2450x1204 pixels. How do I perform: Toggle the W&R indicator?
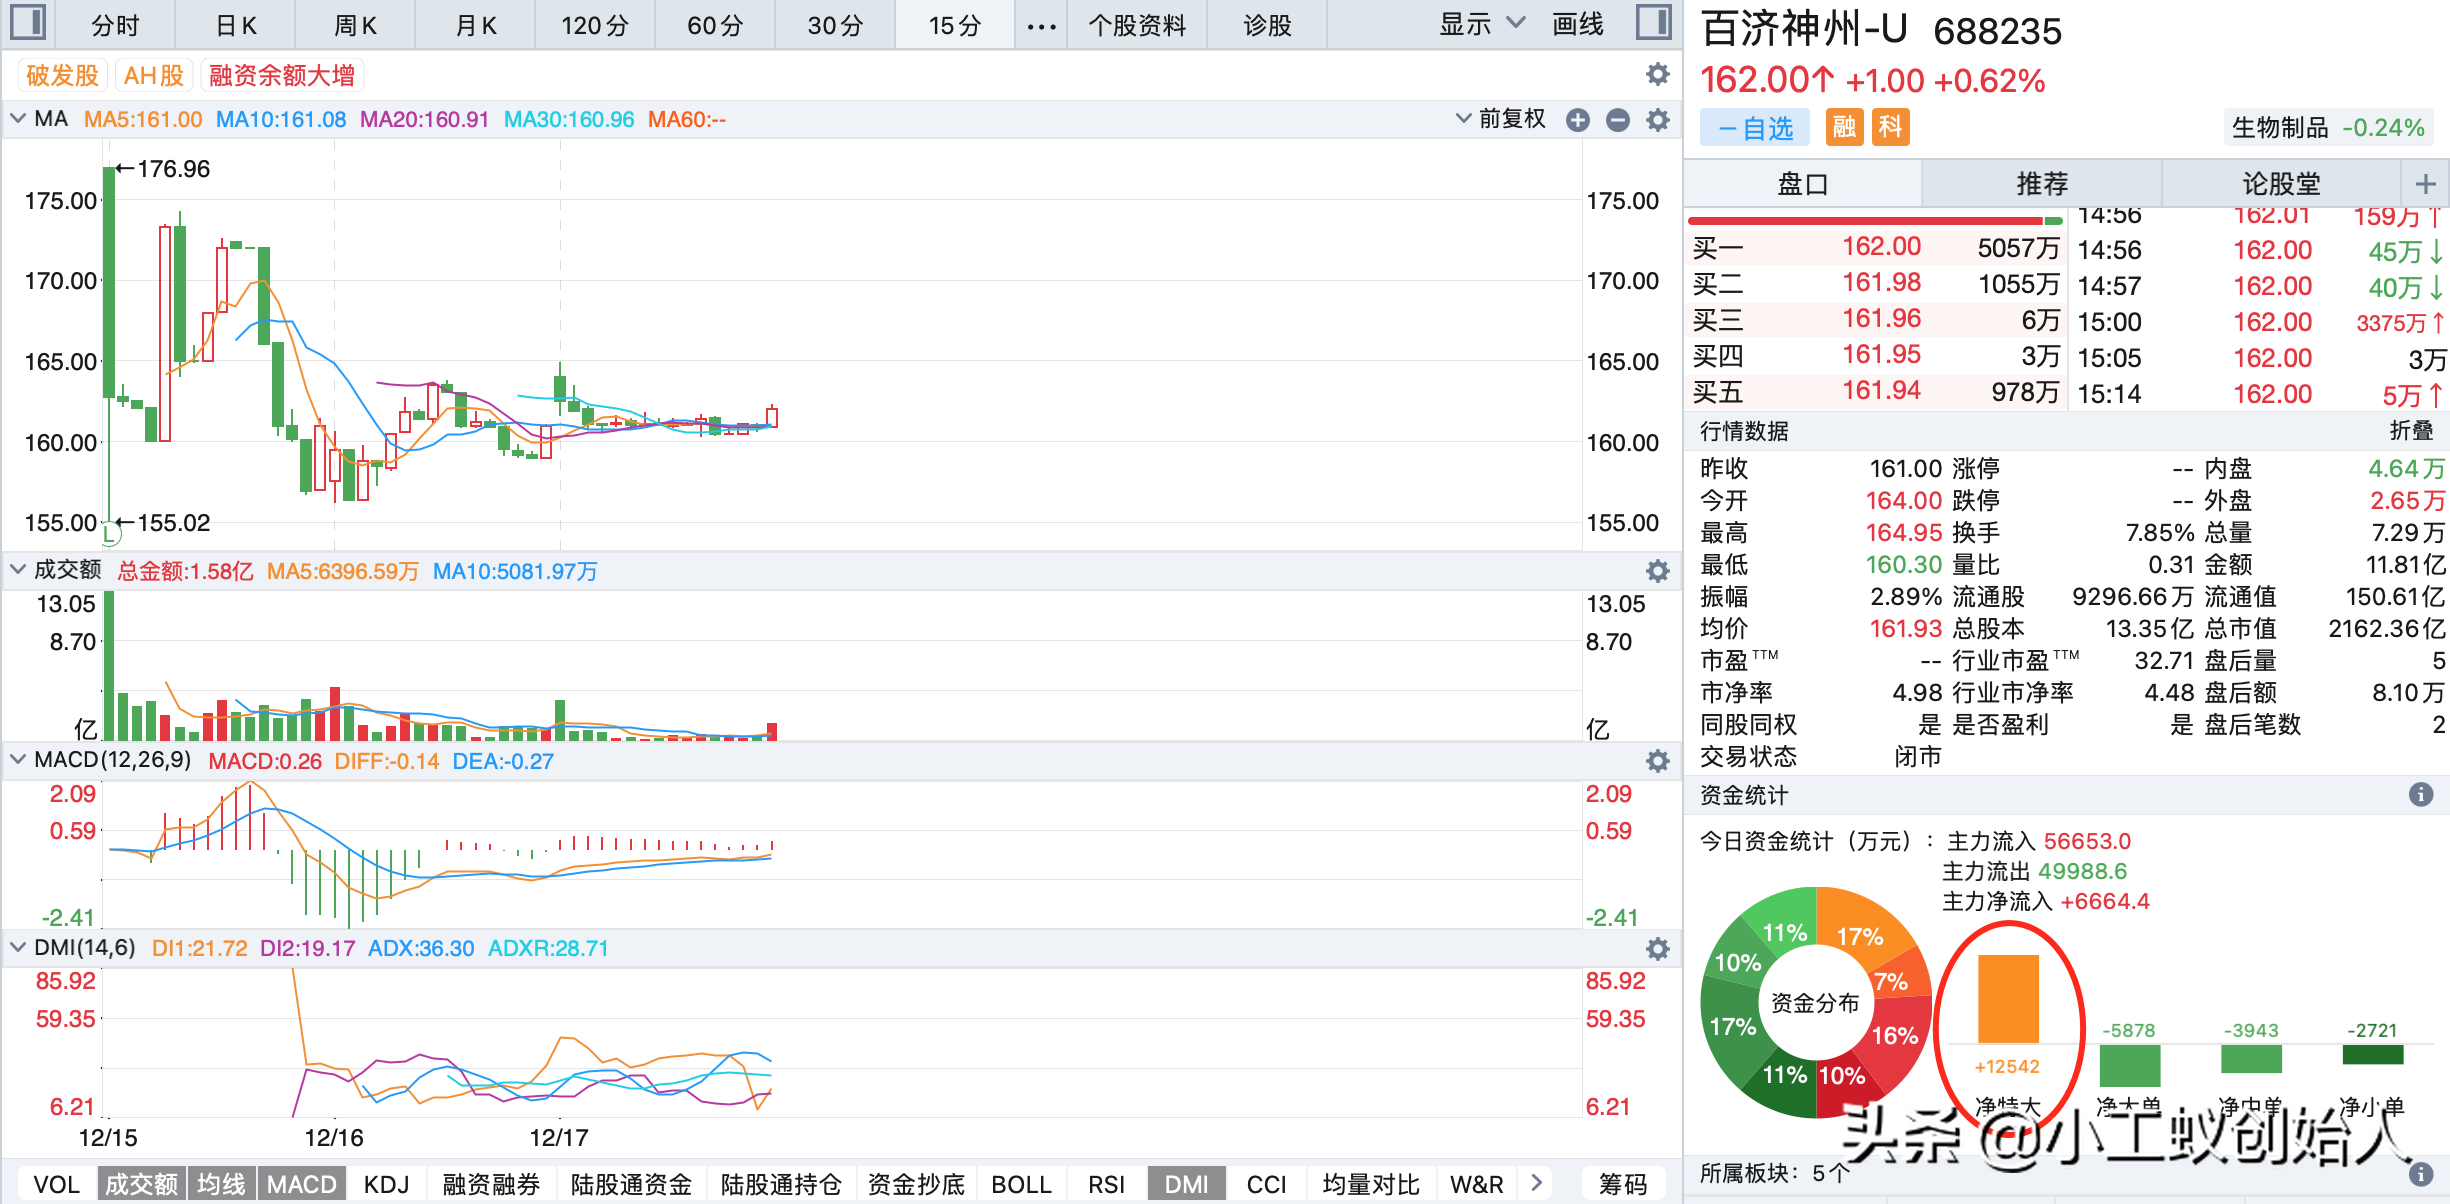(x=1477, y=1184)
